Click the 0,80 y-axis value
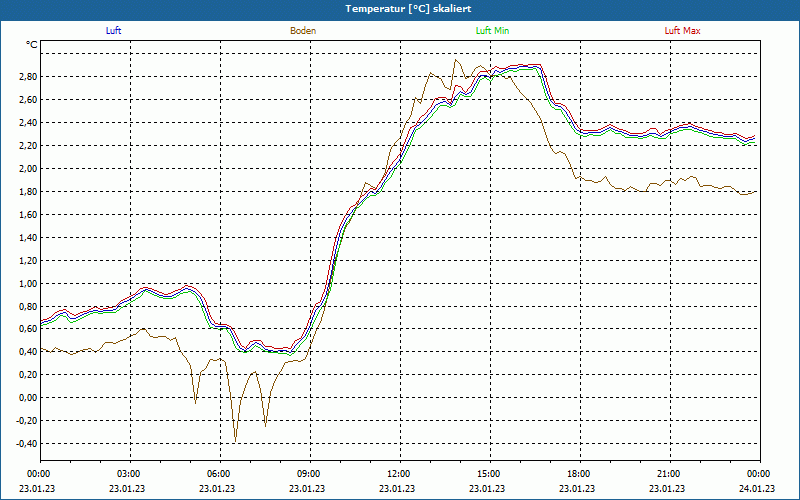 [x=28, y=307]
